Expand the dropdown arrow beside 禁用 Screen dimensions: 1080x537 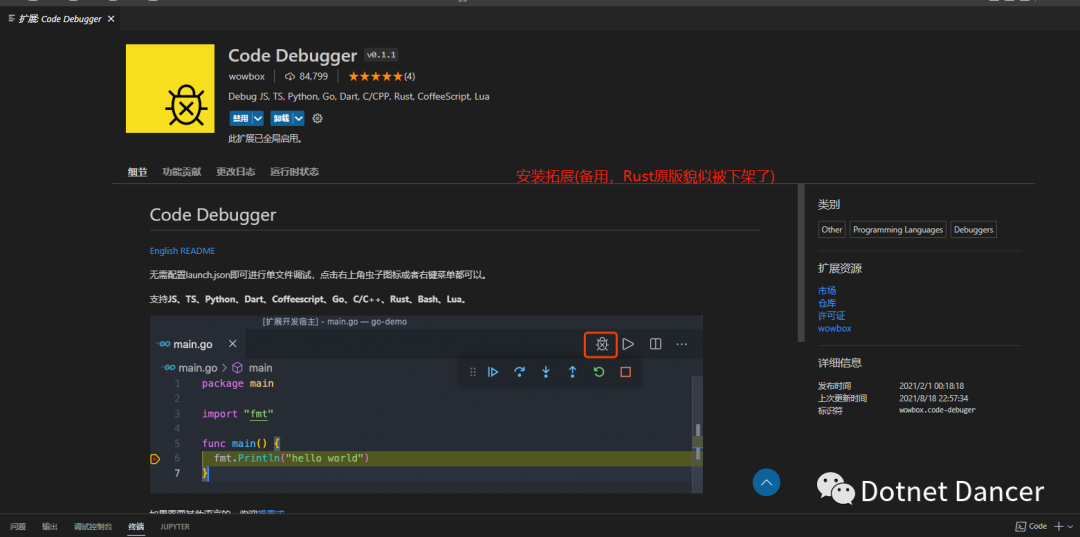[258, 118]
